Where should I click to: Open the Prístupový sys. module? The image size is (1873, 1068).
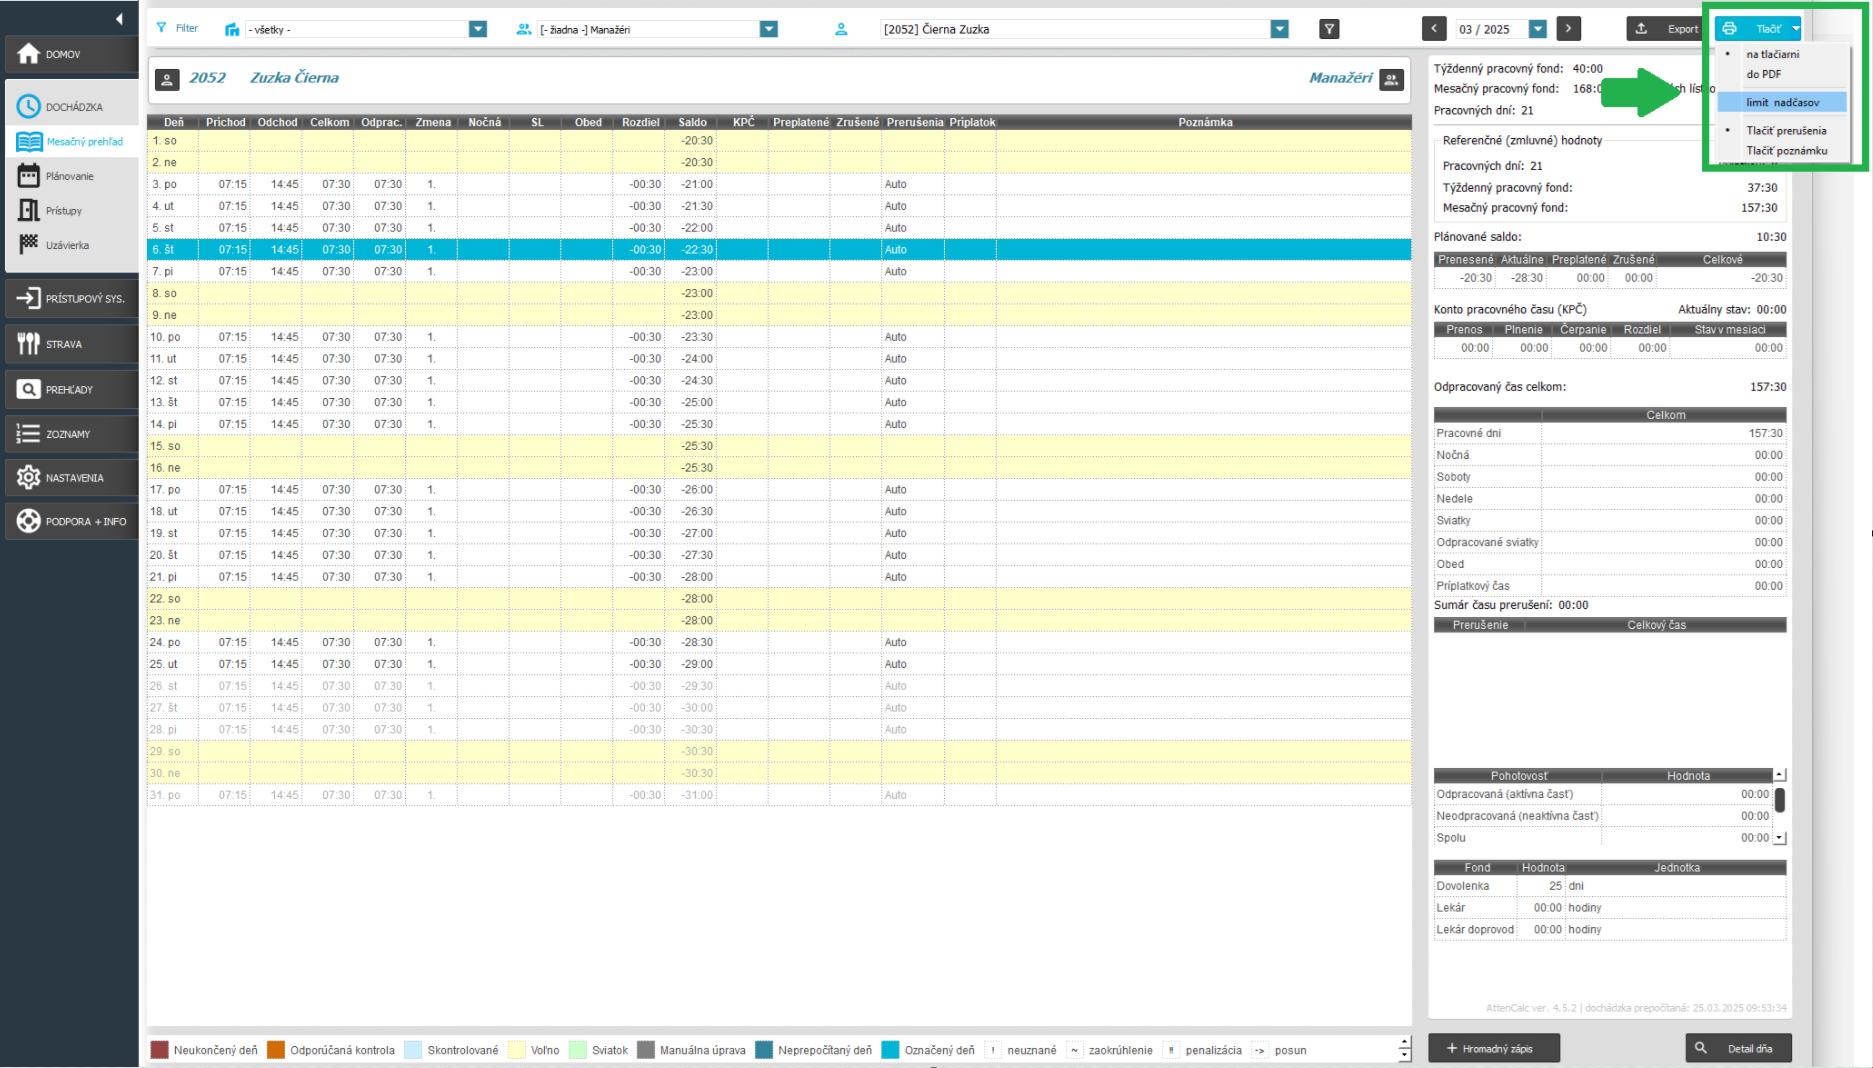click(x=71, y=298)
